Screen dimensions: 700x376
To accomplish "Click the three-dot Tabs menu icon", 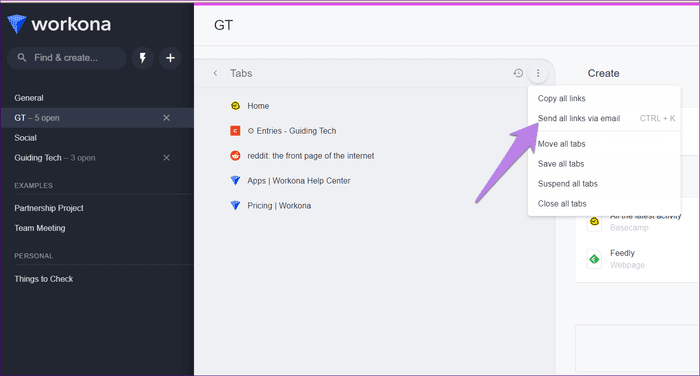I will tap(538, 73).
